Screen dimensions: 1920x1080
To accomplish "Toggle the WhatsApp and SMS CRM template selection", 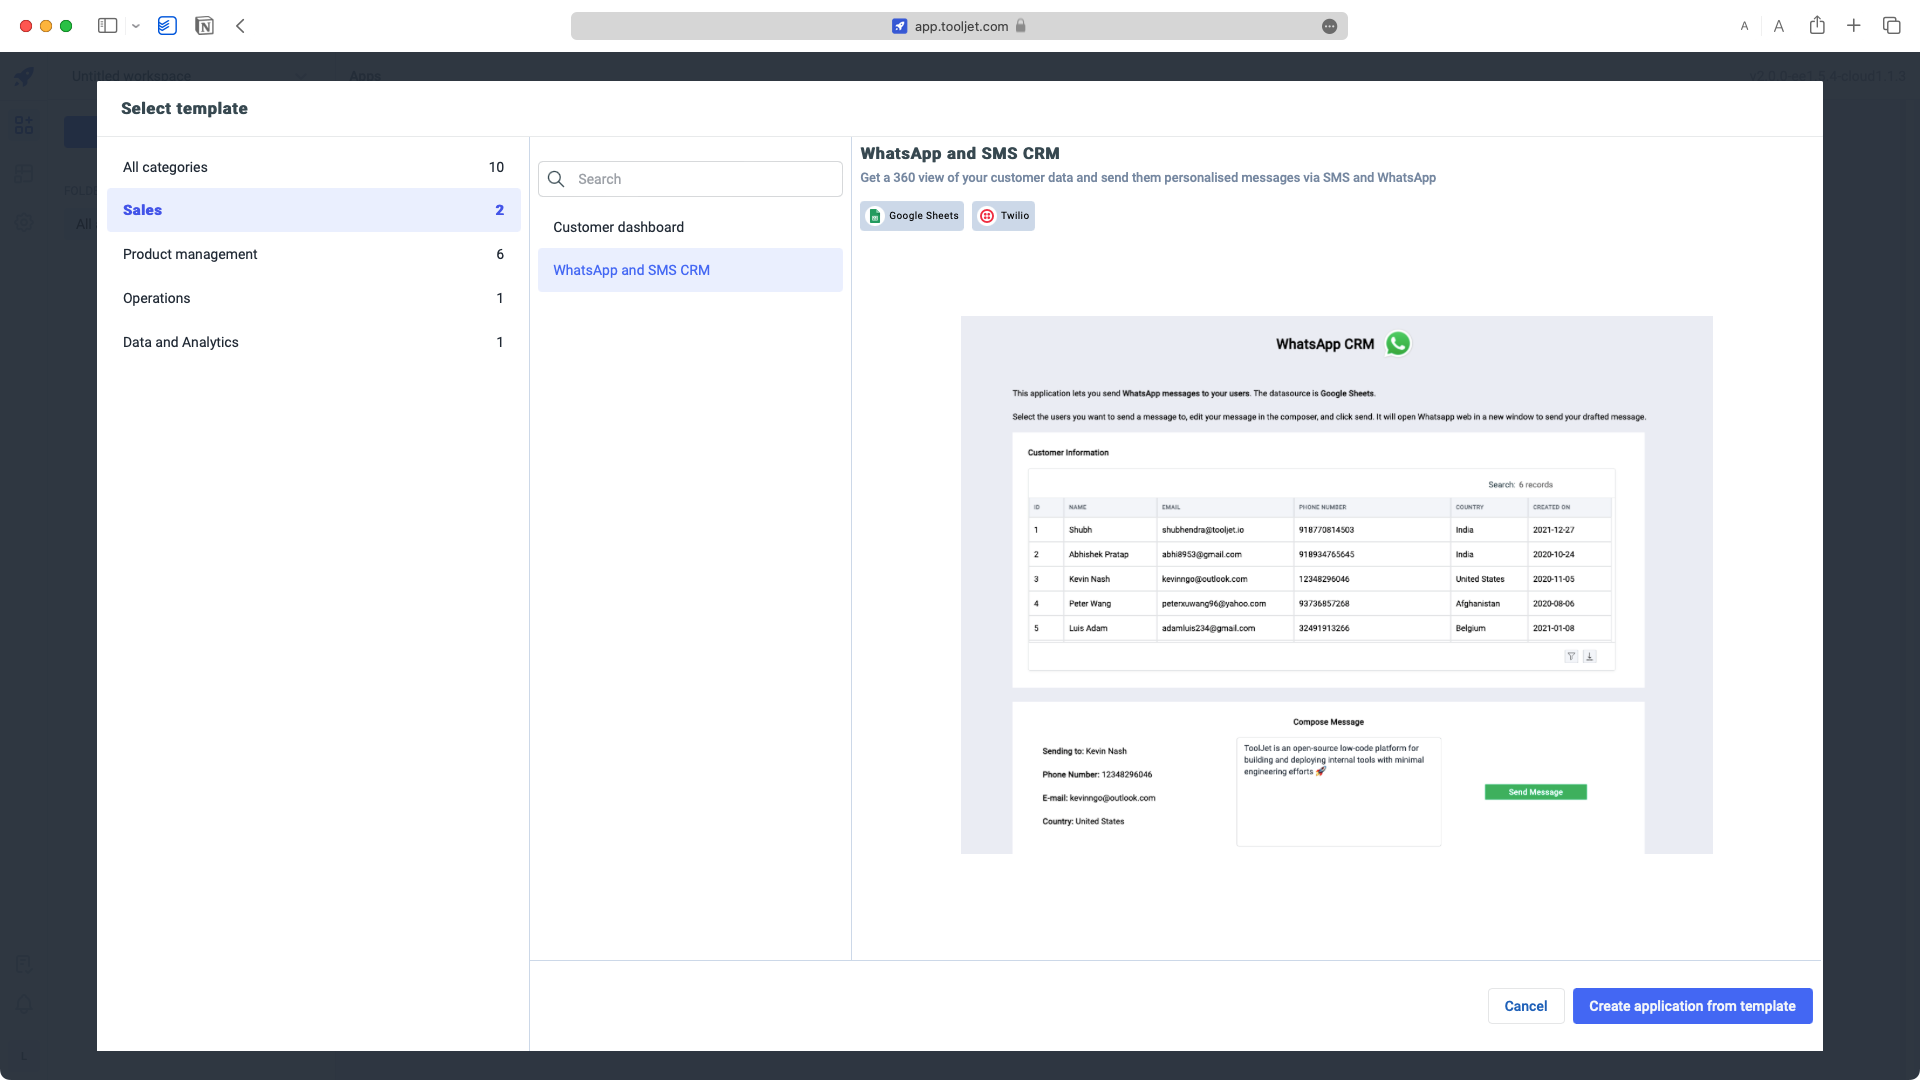I will click(x=691, y=269).
